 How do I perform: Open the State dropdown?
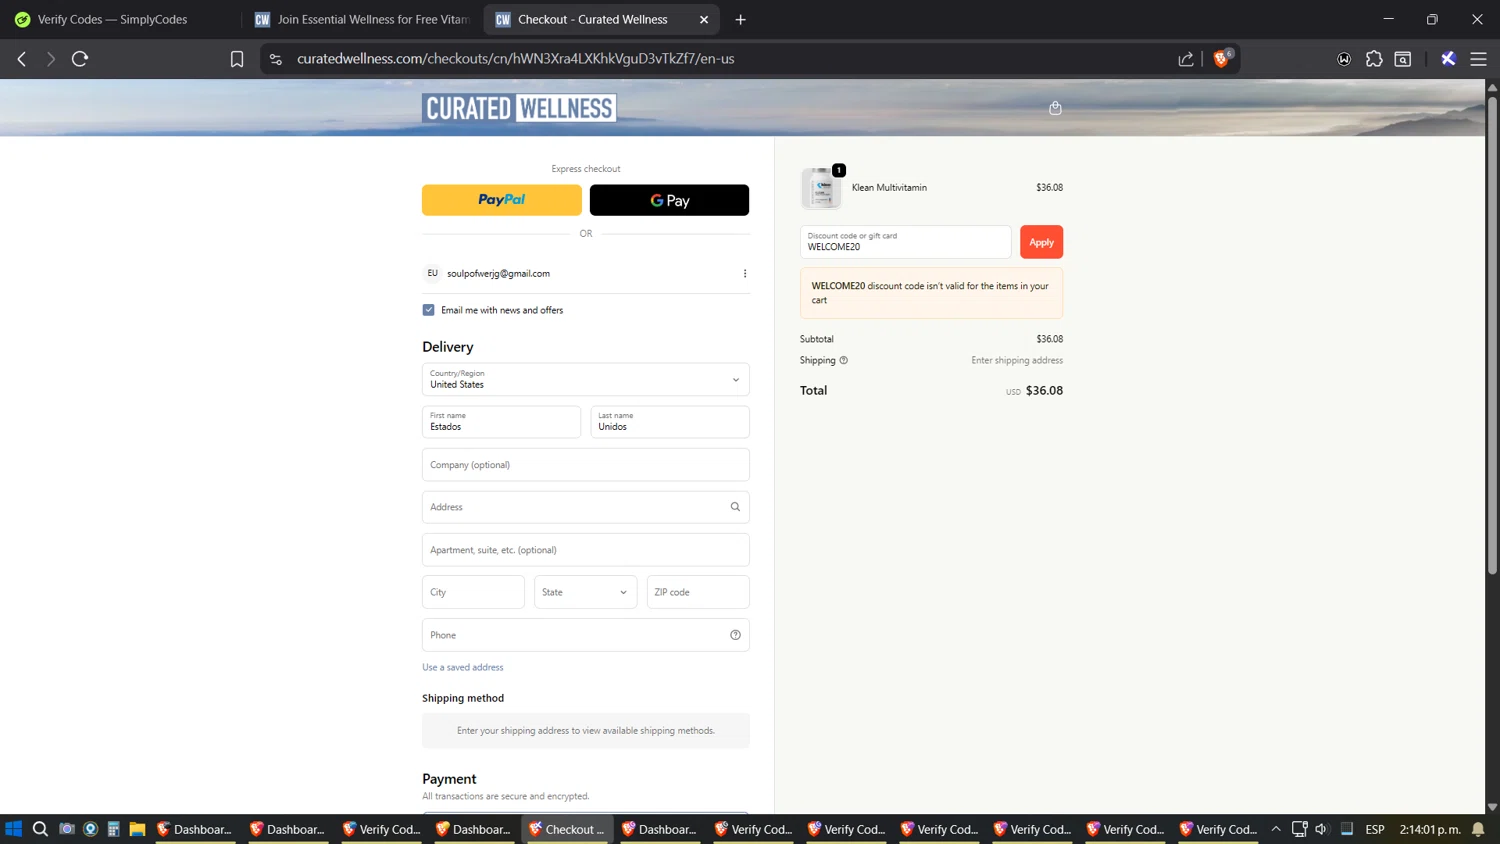click(585, 592)
